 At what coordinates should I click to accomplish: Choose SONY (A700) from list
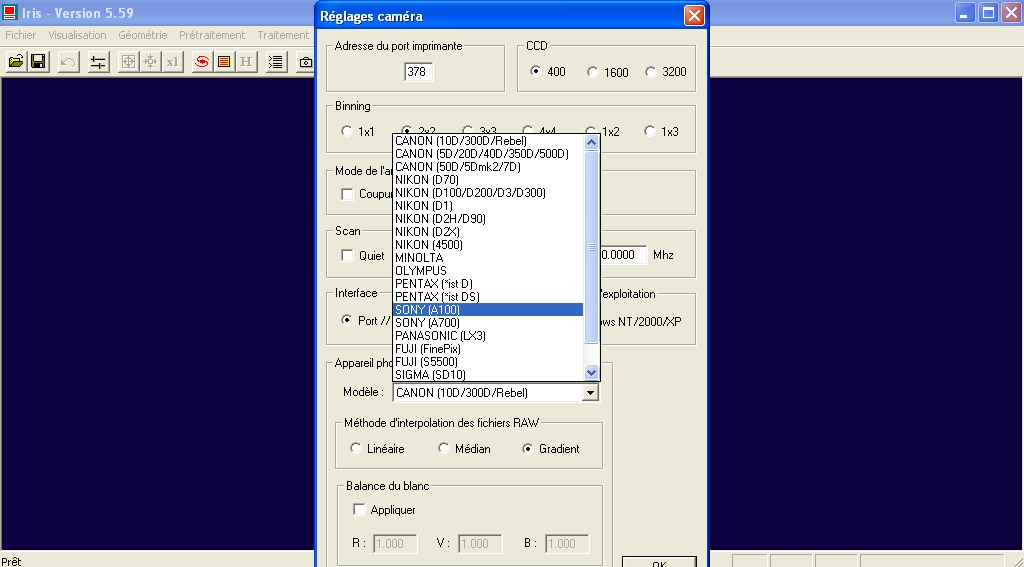[x=488, y=323]
